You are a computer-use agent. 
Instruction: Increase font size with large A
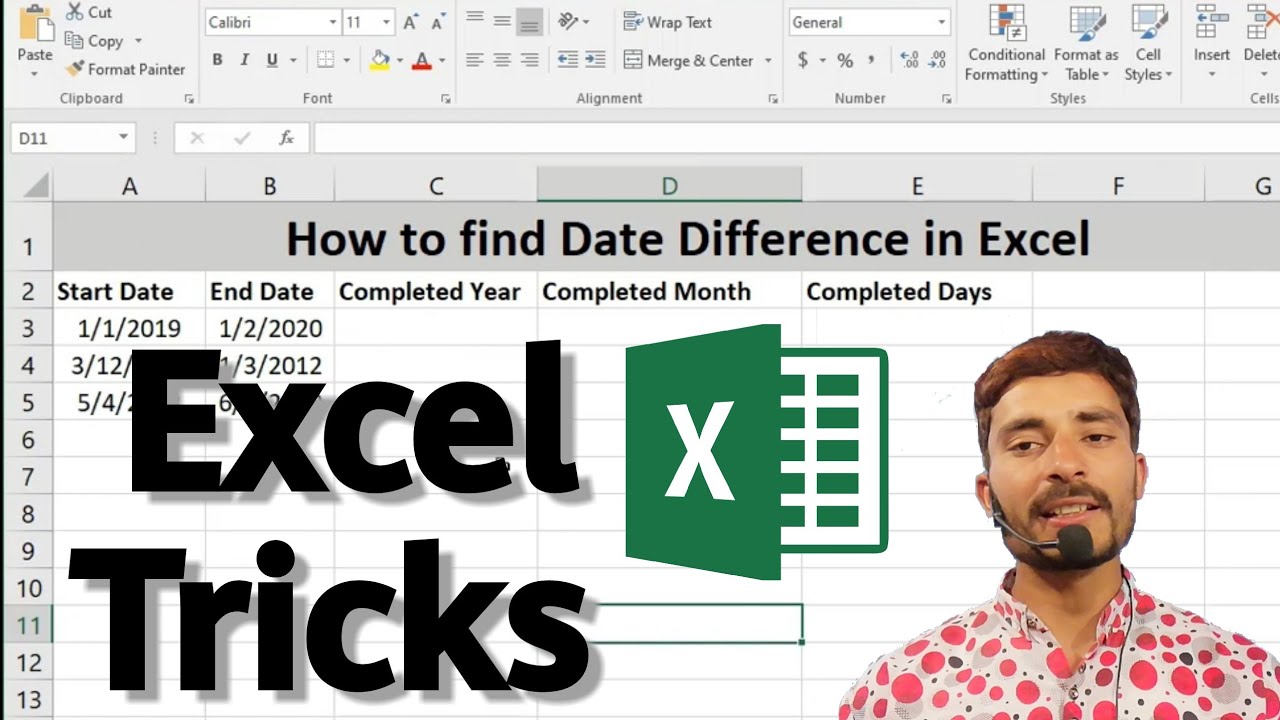tap(411, 22)
